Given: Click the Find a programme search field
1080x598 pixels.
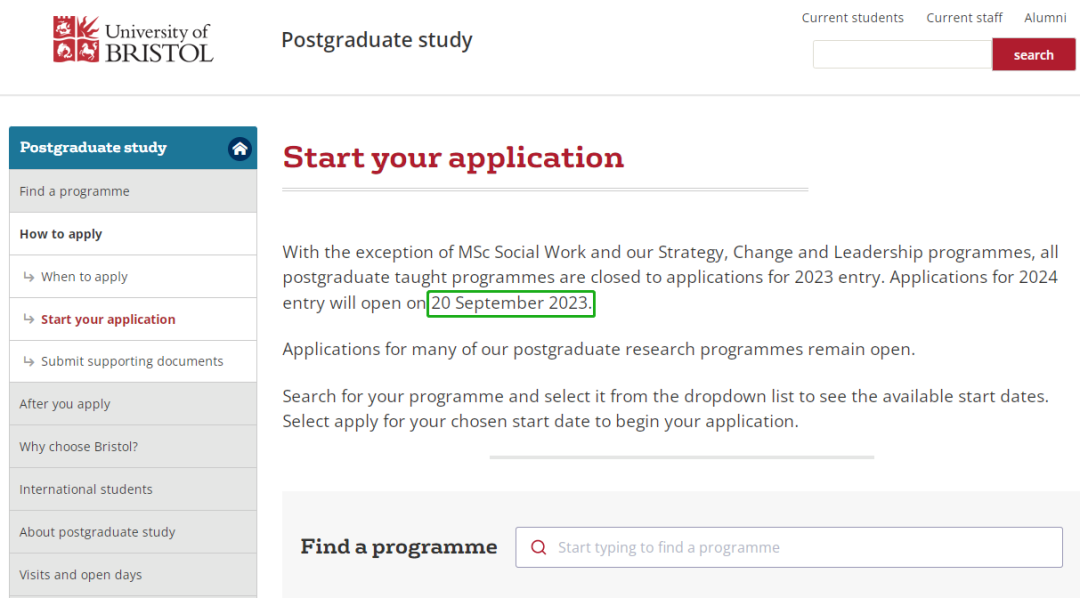Looking at the screenshot, I should 789,547.
